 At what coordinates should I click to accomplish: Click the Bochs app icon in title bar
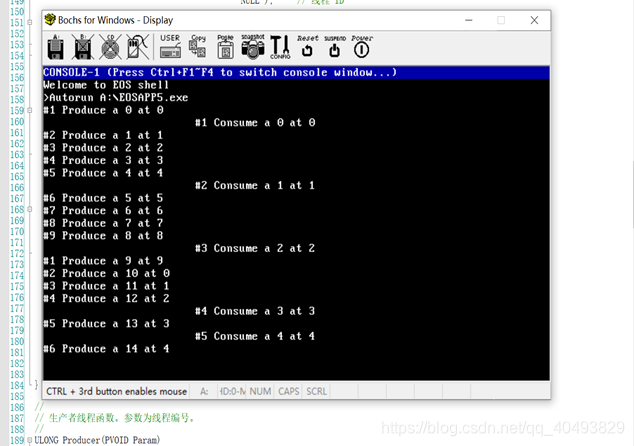(x=50, y=19)
